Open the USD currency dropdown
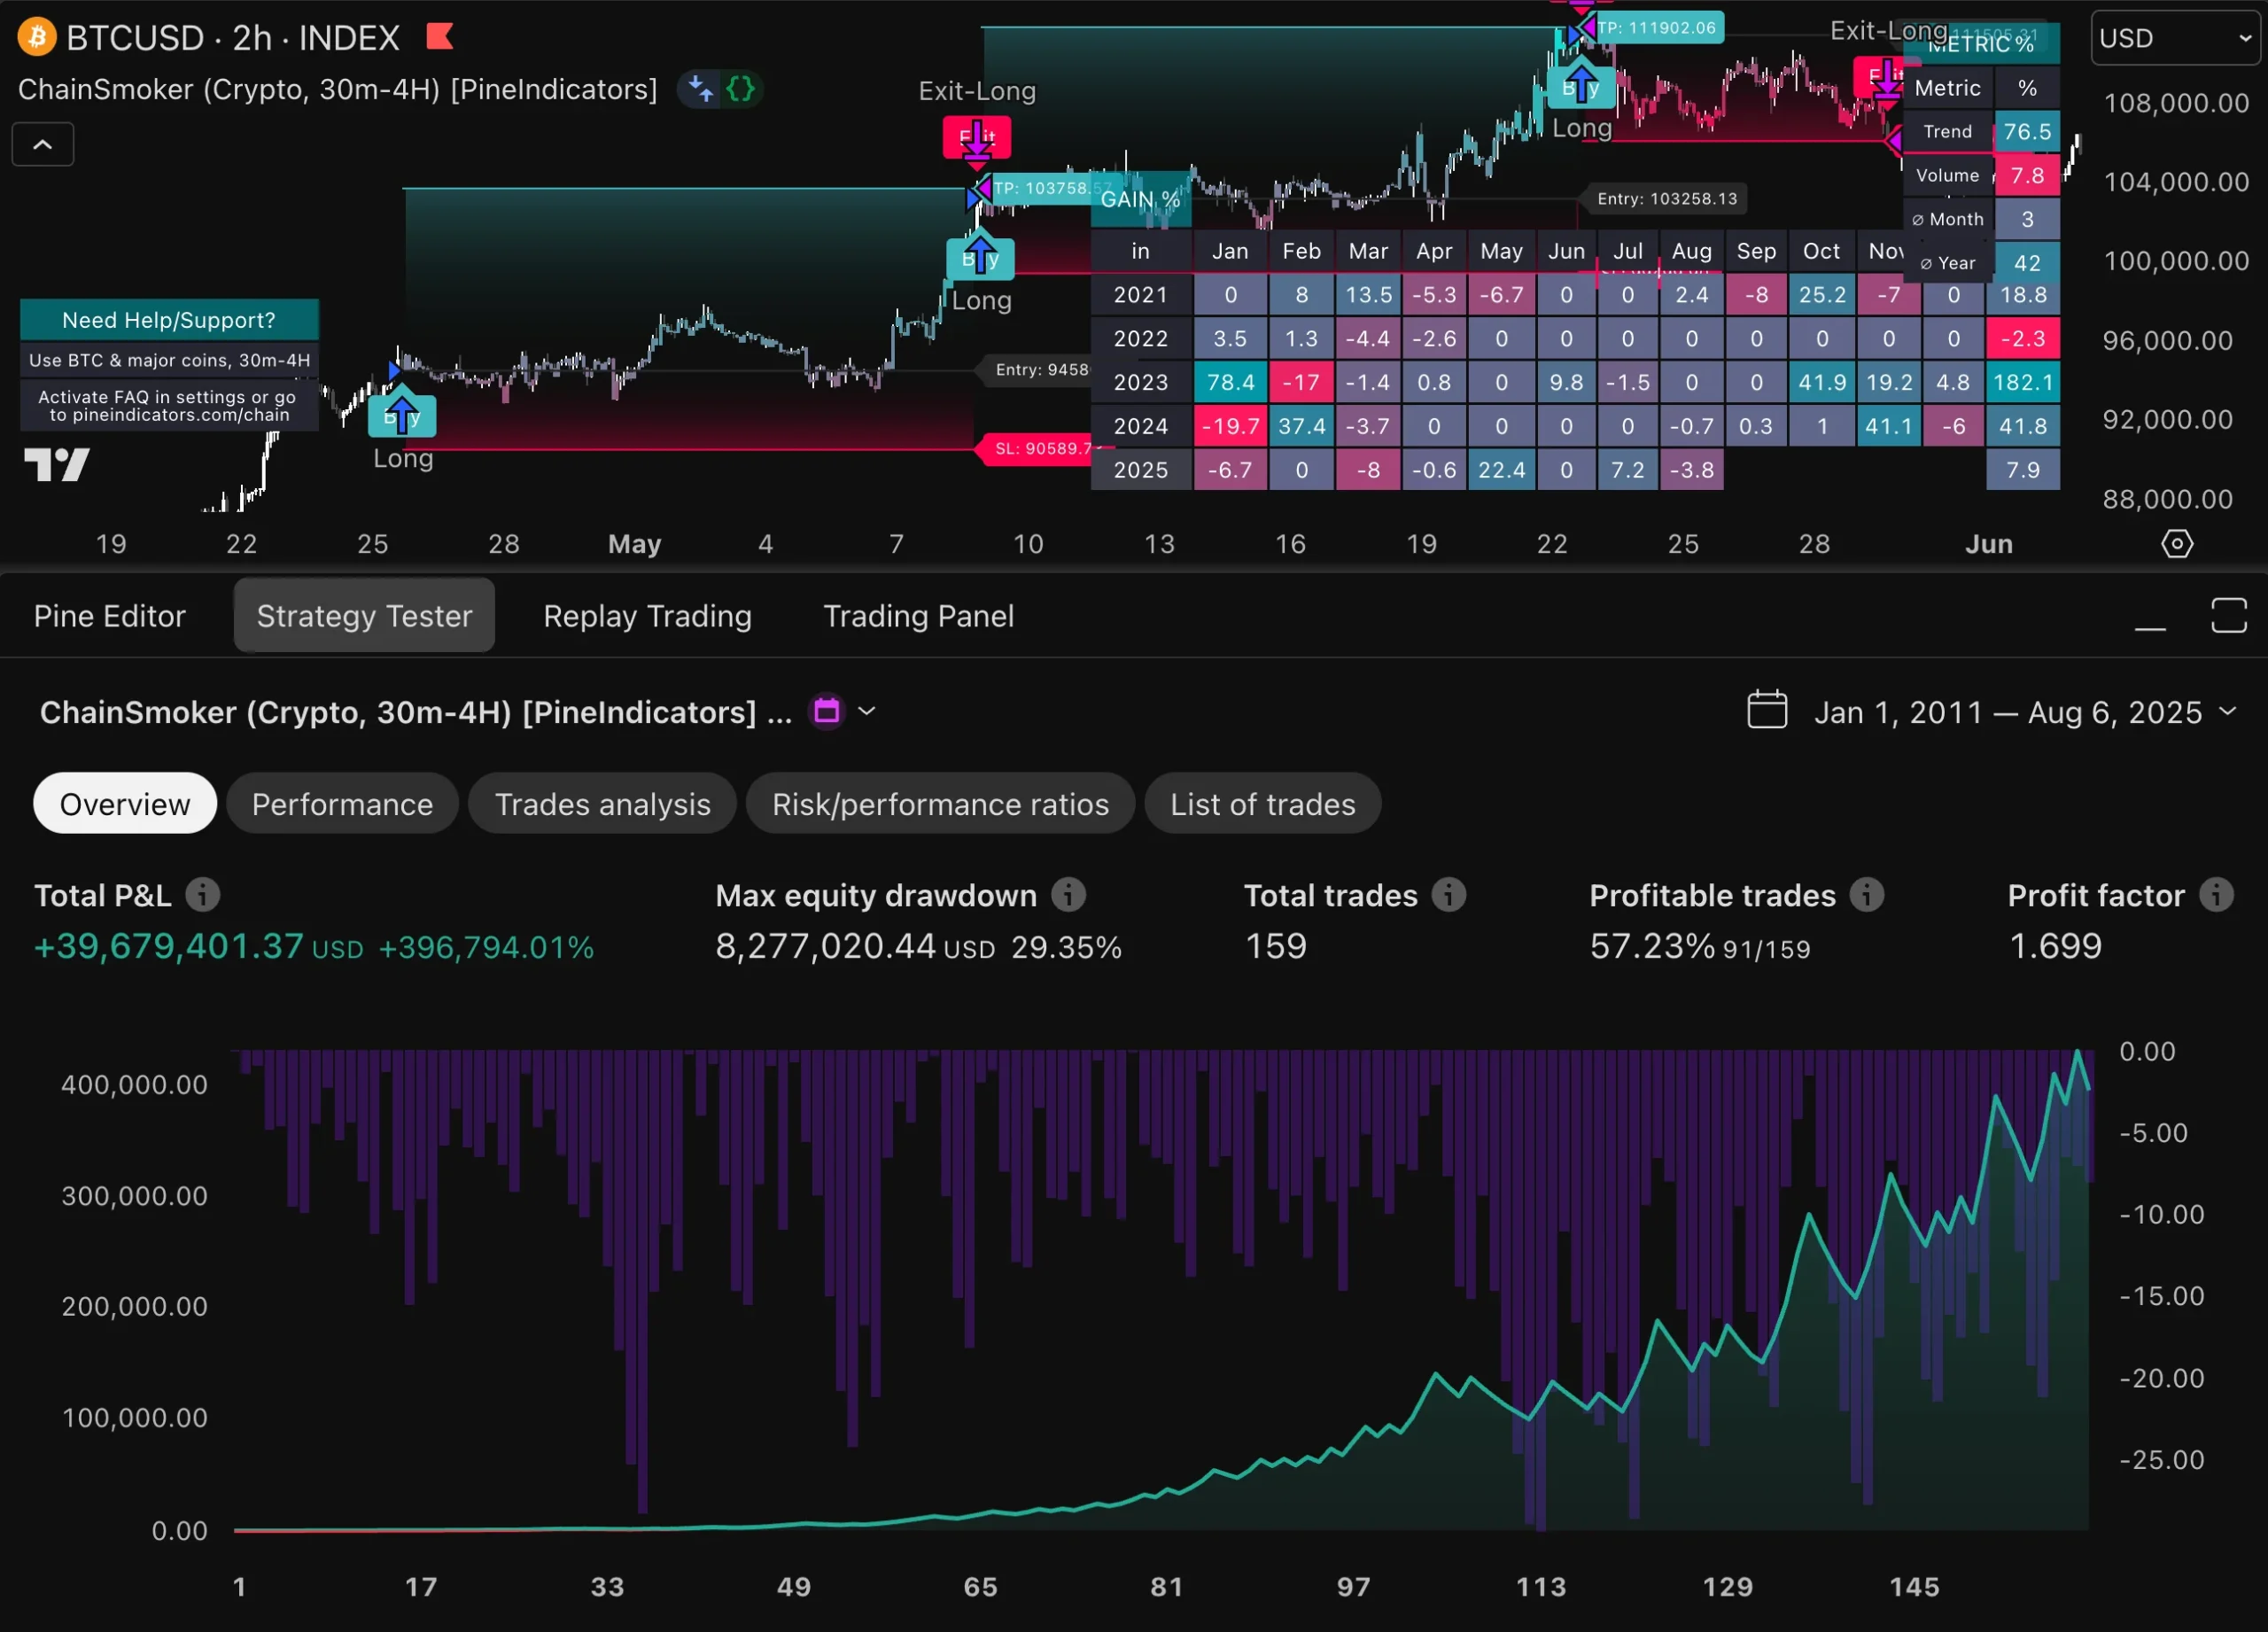 pos(2174,38)
